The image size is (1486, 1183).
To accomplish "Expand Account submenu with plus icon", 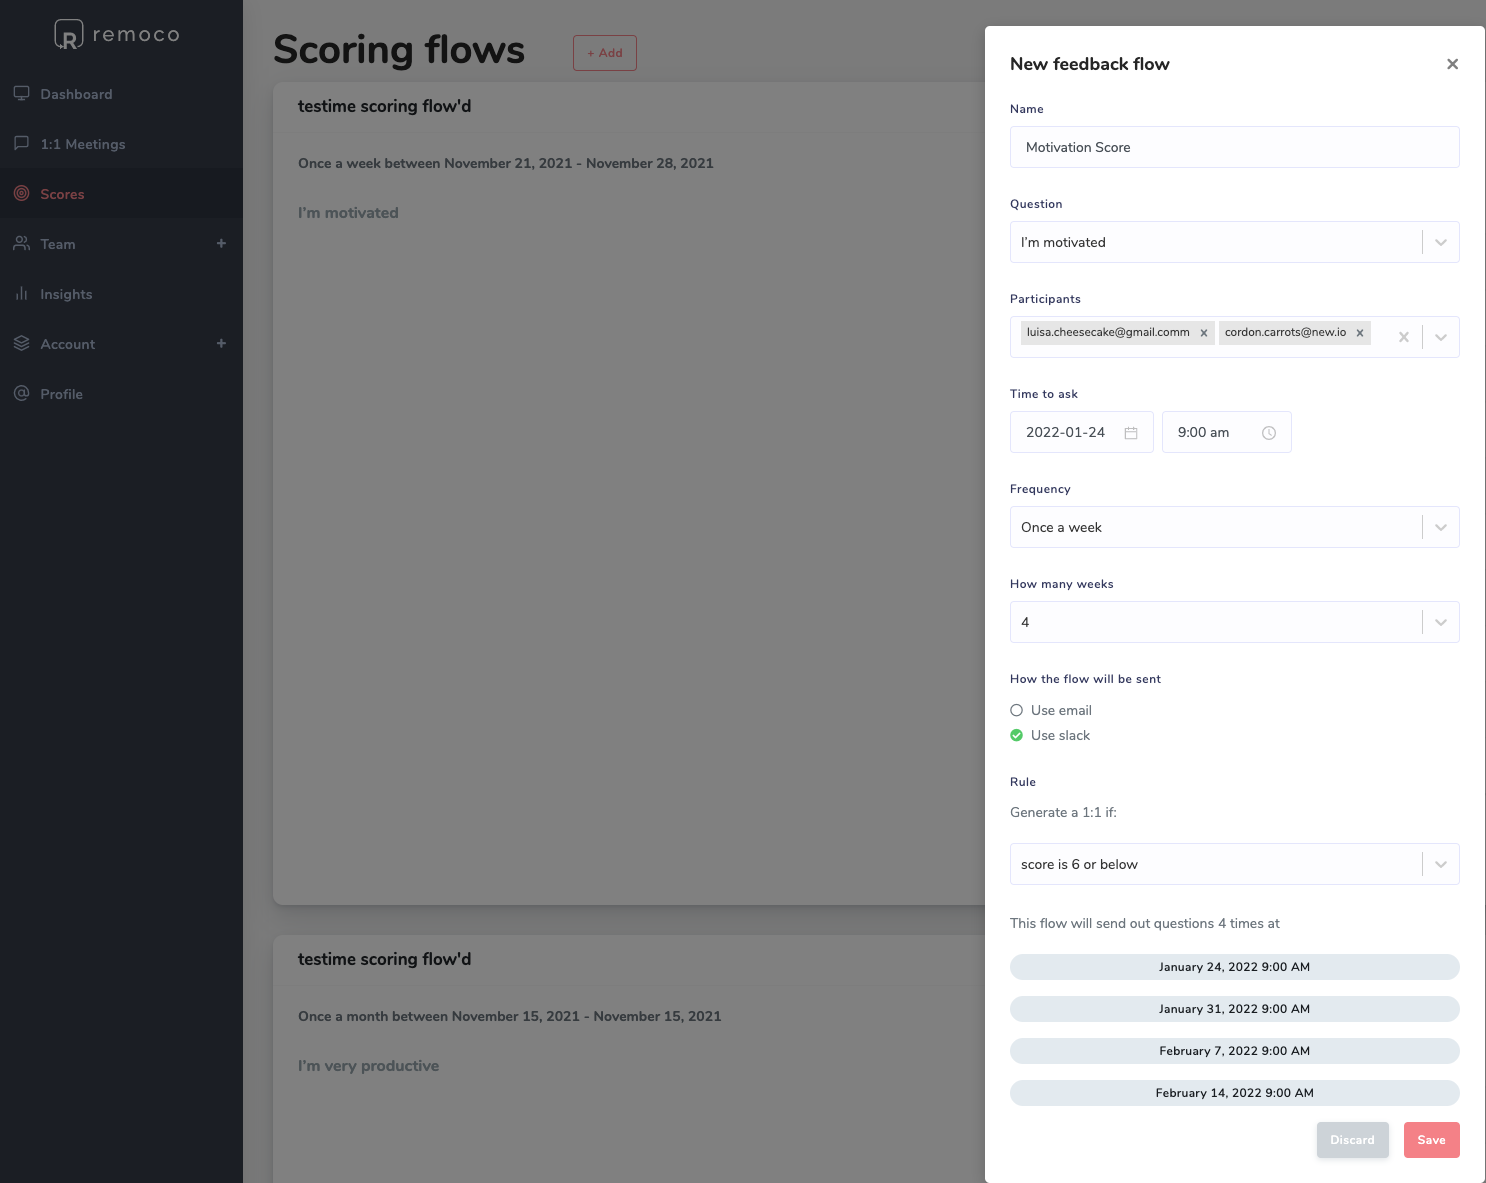I will point(221,343).
